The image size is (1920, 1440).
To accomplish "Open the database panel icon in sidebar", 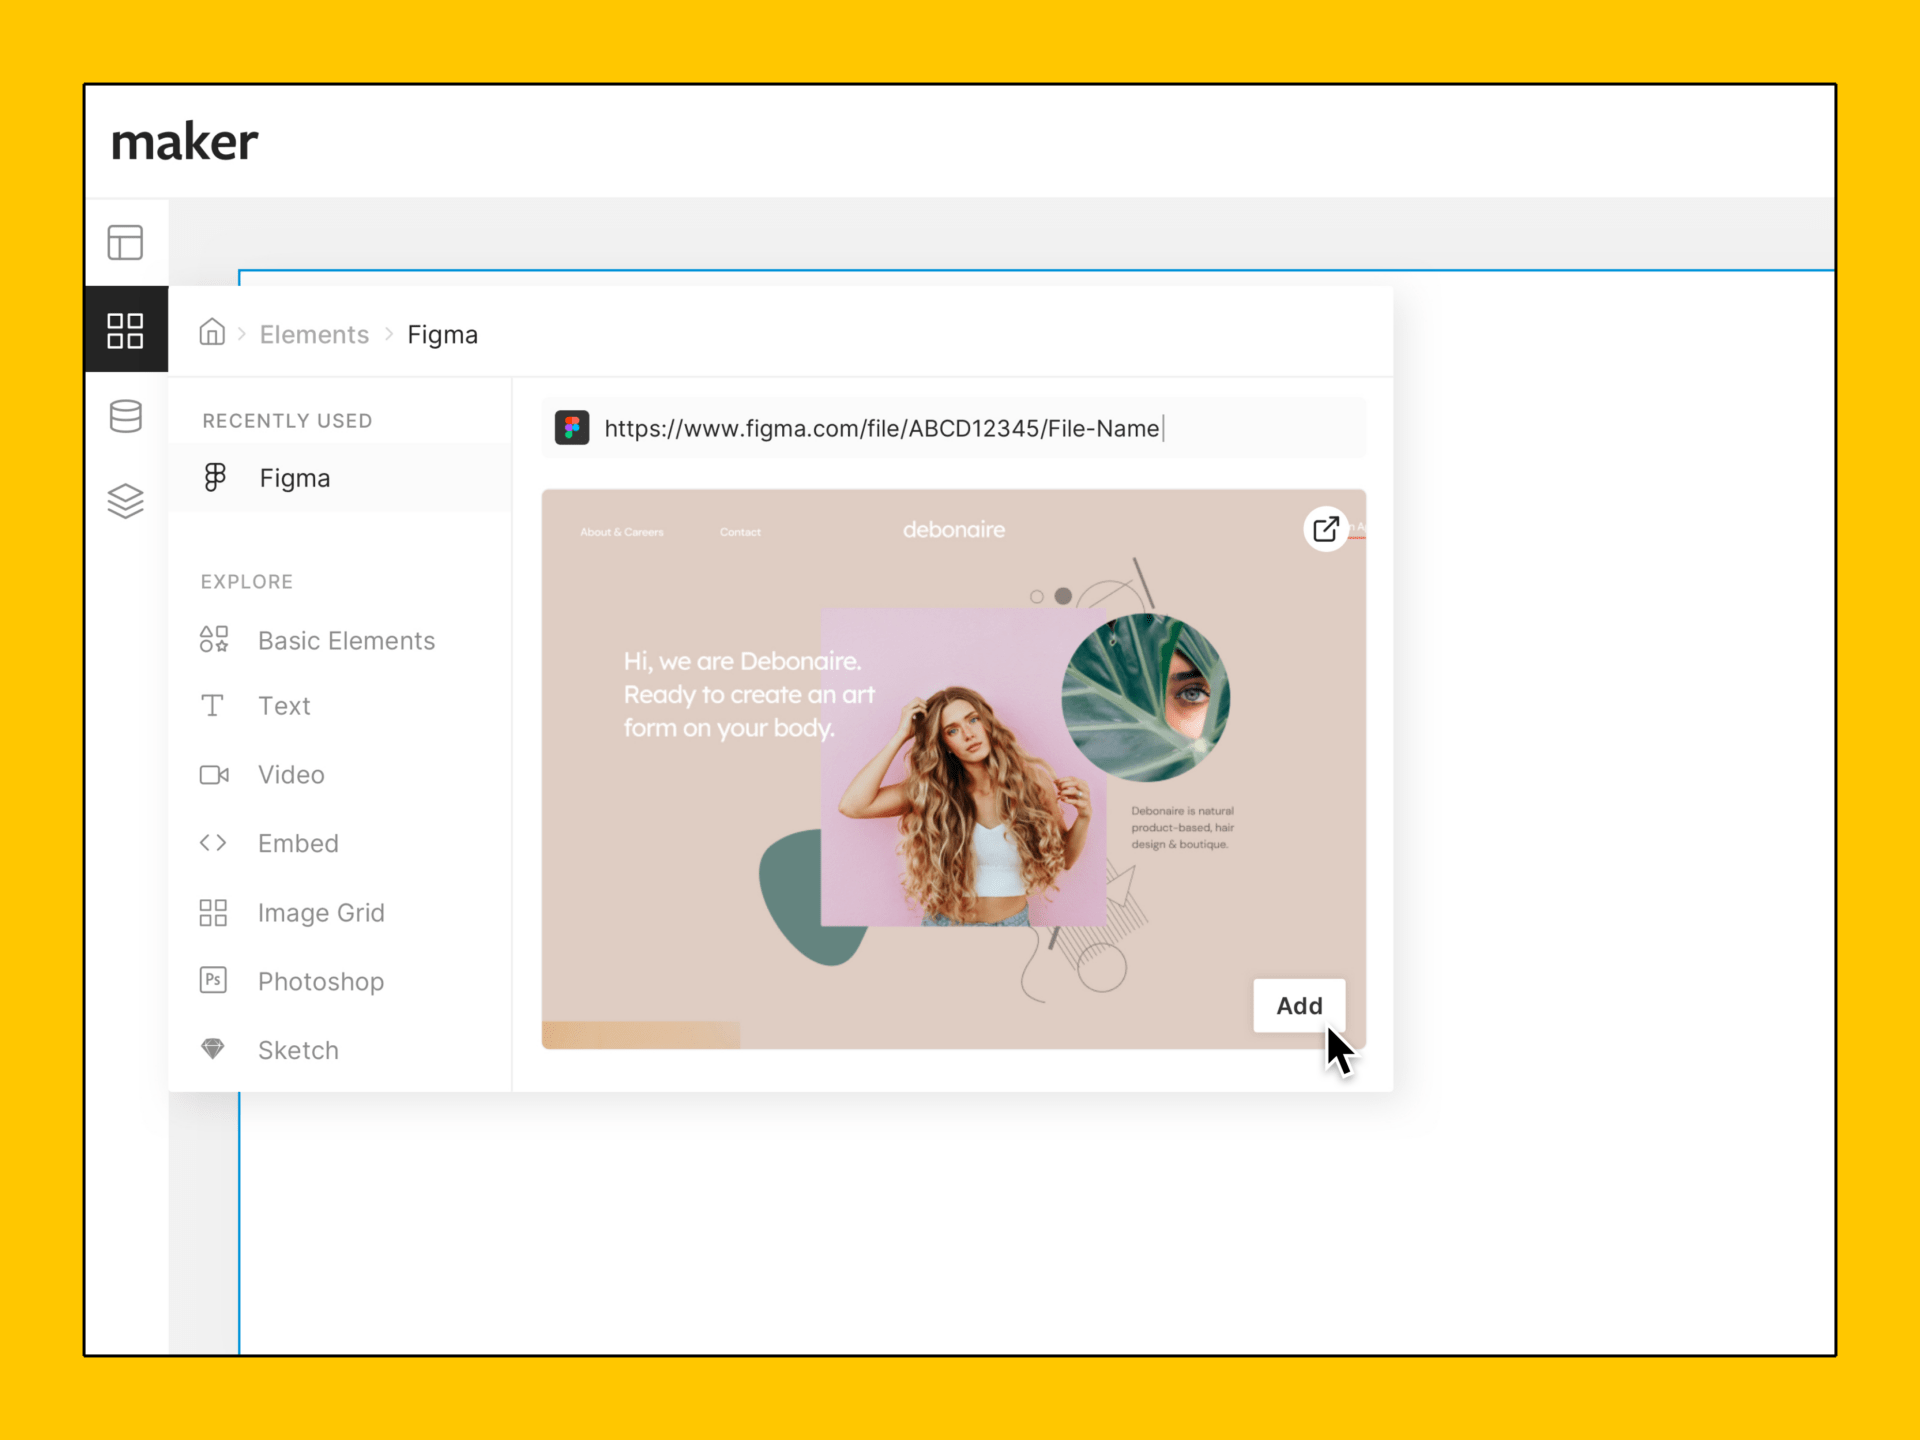I will (125, 415).
